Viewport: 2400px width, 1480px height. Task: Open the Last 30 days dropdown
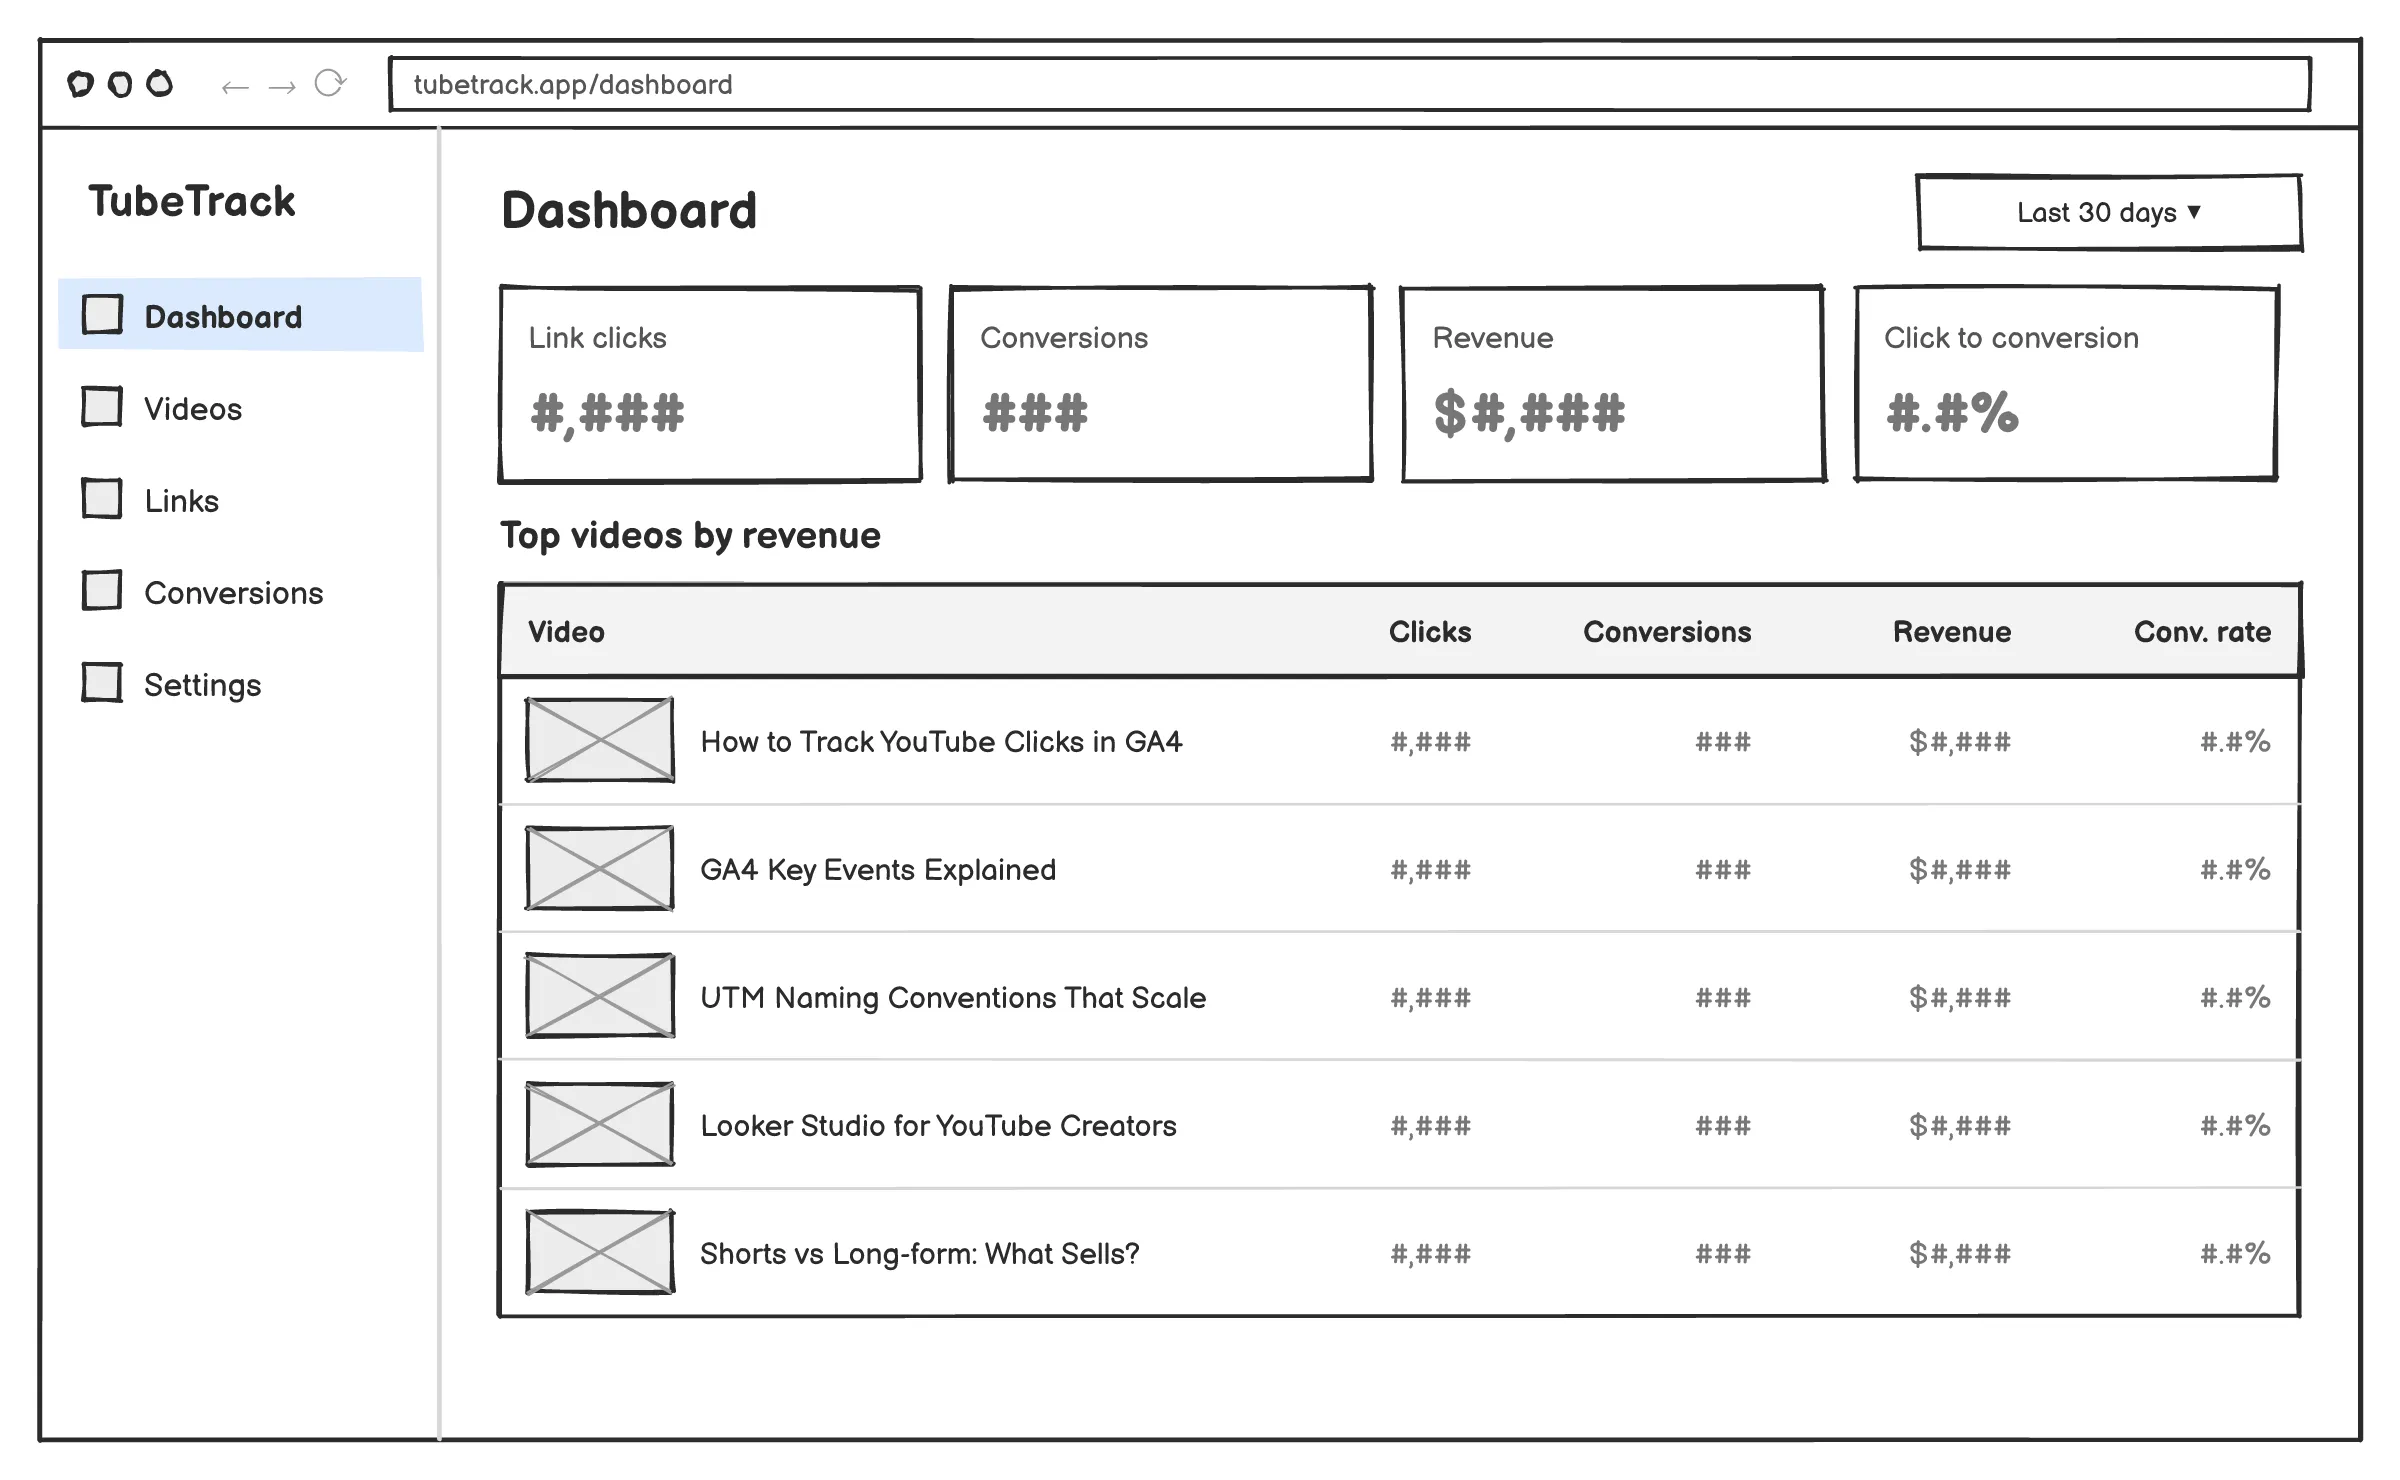click(x=2109, y=212)
